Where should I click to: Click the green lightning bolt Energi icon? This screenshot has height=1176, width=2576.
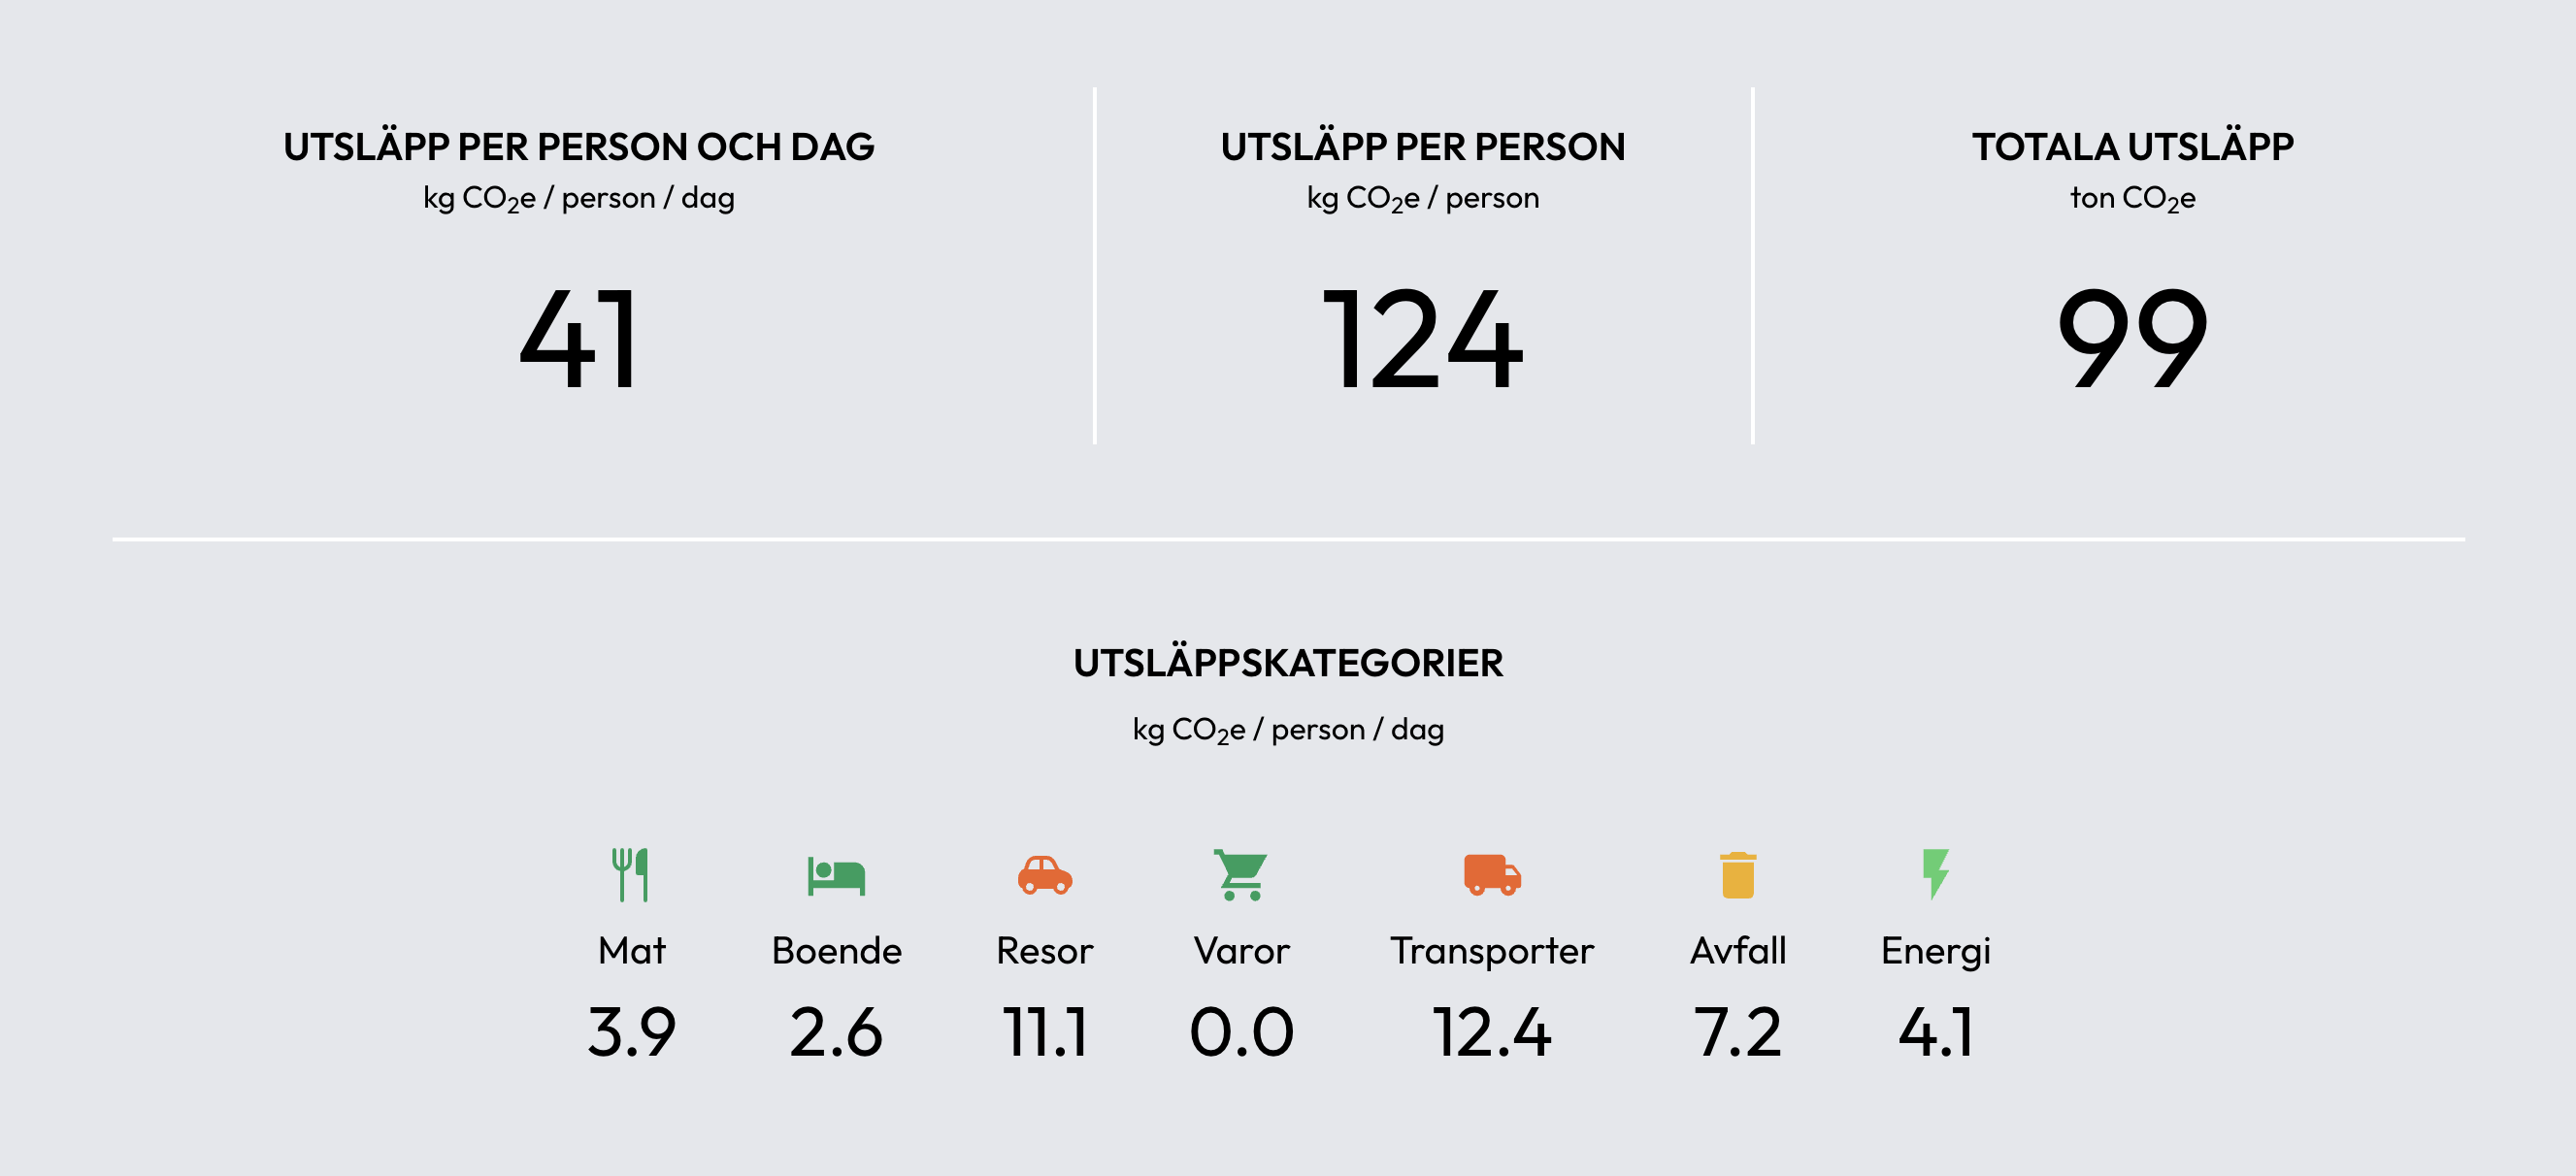tap(1935, 874)
